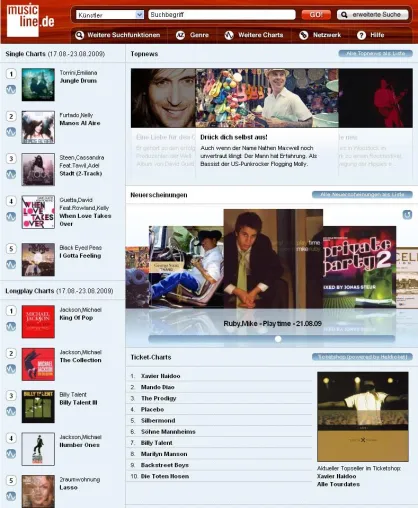Click the chart-history icon for Manos Al Aire
The height and width of the screenshot is (508, 418).
11,132
